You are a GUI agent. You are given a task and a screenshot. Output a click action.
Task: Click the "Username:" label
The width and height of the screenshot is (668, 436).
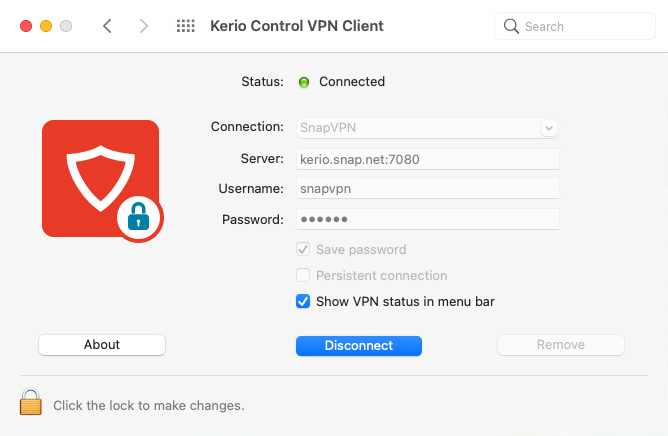pos(251,188)
